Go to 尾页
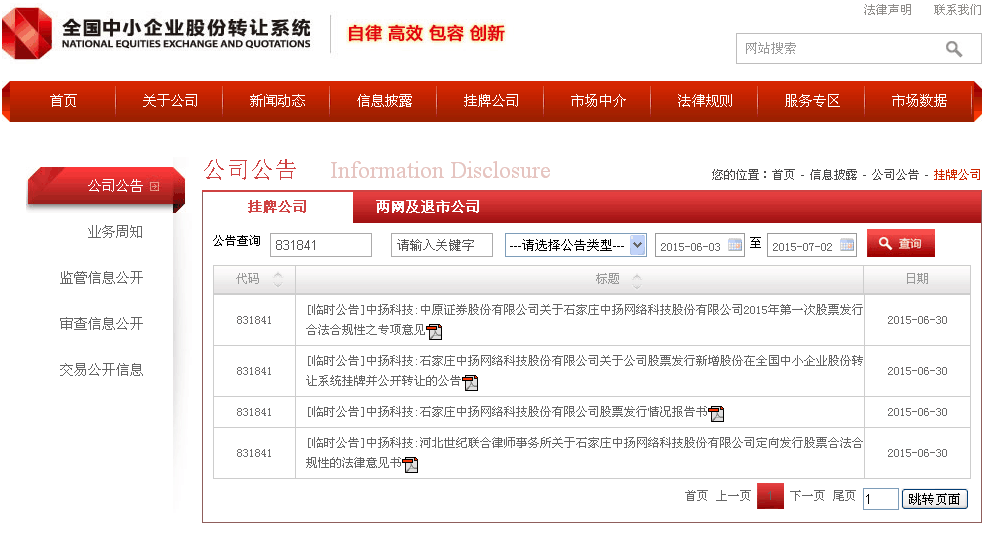The height and width of the screenshot is (541, 1008). point(844,496)
